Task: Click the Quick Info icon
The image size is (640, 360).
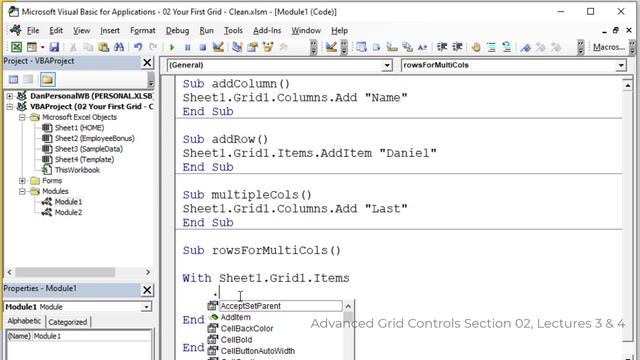Action: [392, 47]
